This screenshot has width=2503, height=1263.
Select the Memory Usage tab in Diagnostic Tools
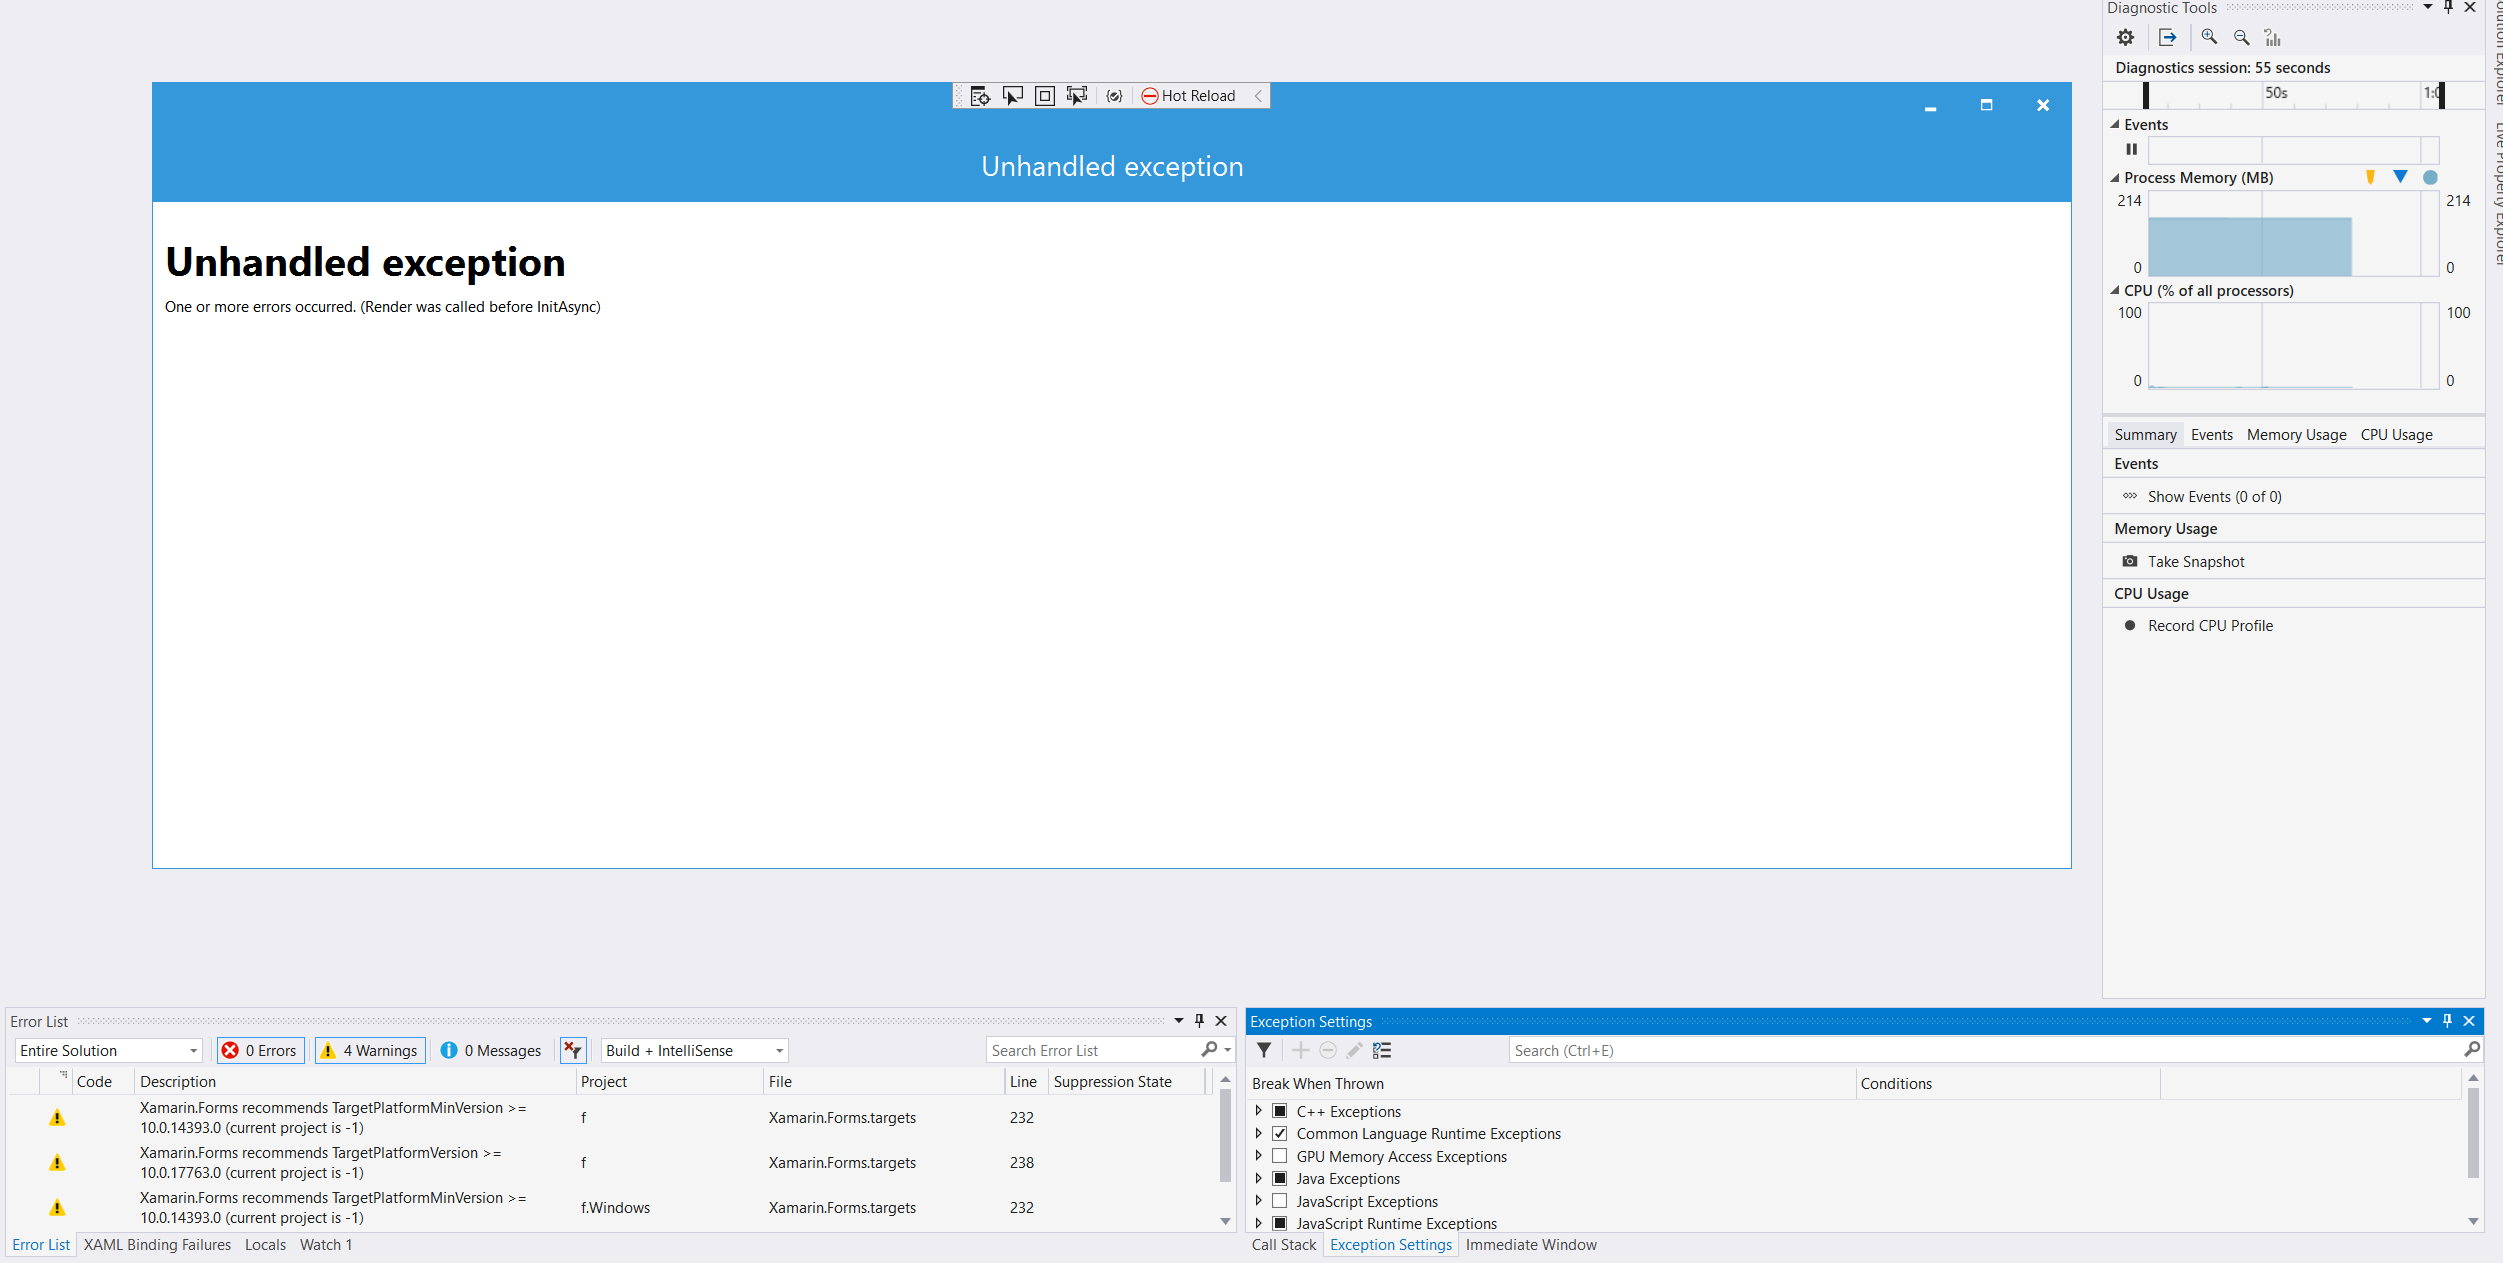tap(2296, 434)
